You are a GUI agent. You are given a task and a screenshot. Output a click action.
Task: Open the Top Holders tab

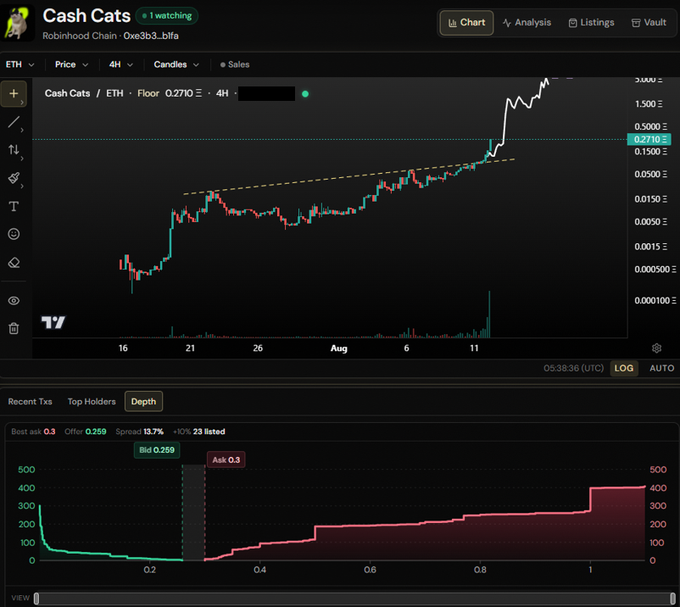click(92, 401)
